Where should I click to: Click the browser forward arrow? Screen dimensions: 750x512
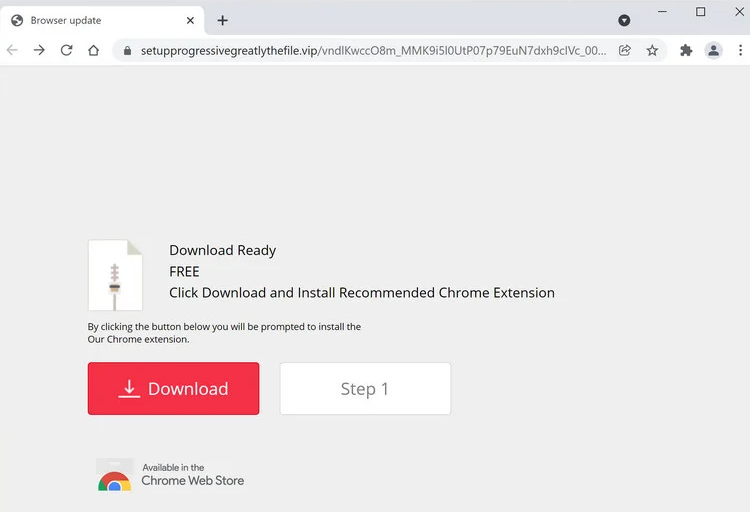[39, 50]
